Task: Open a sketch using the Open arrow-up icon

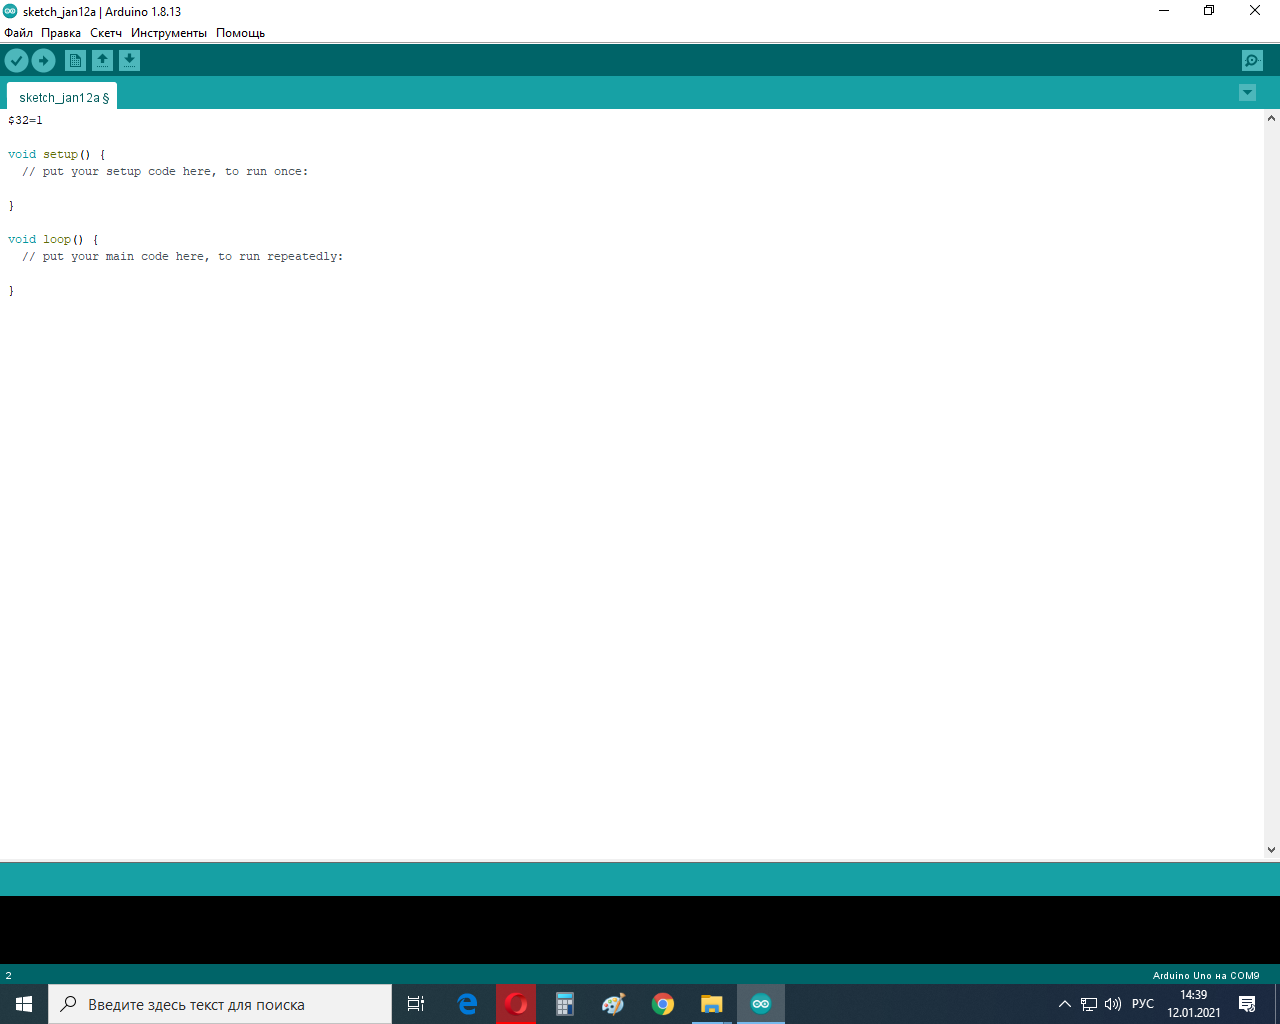Action: (x=102, y=61)
